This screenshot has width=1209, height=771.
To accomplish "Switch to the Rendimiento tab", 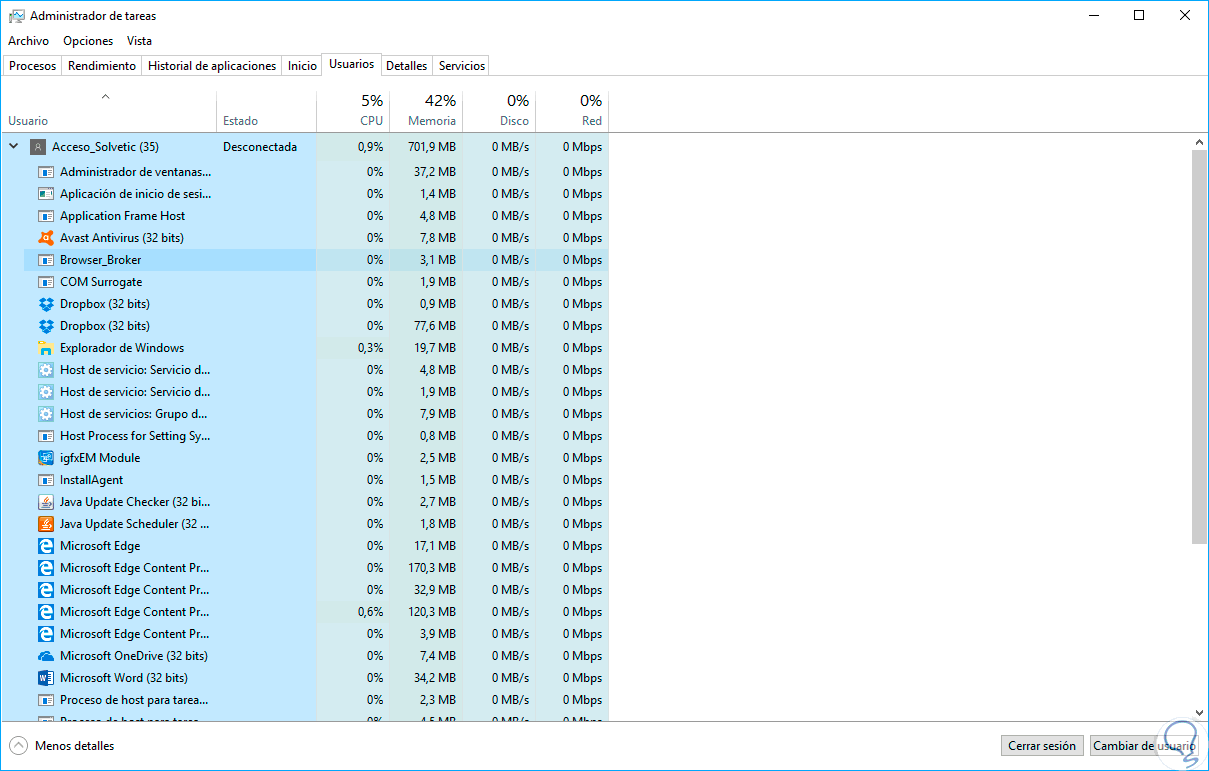I will [x=102, y=66].
